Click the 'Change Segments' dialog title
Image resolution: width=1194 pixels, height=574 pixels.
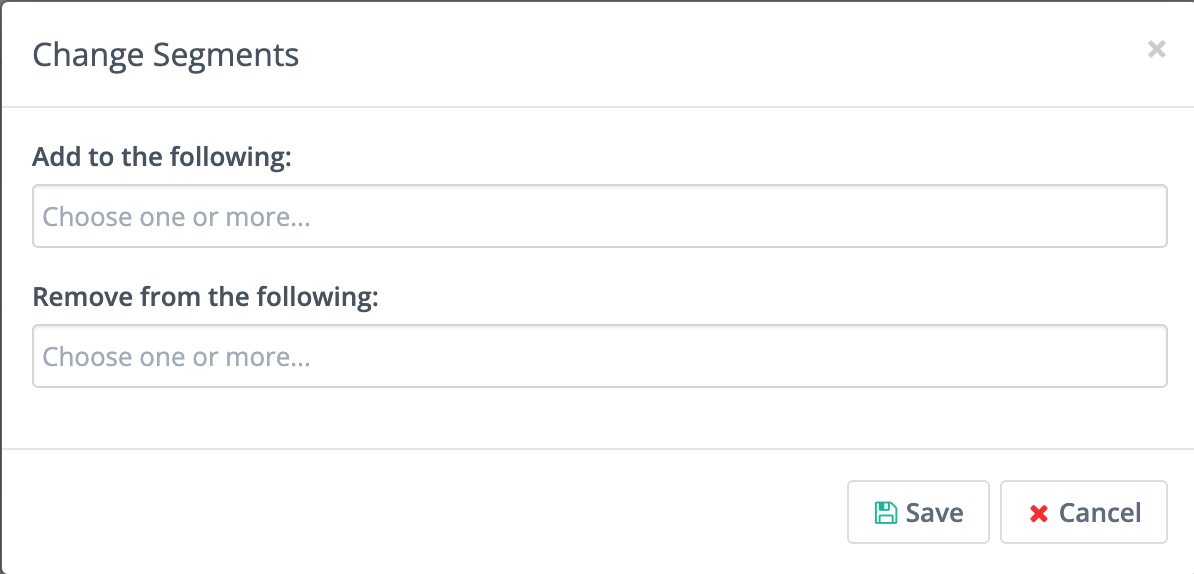coord(166,54)
